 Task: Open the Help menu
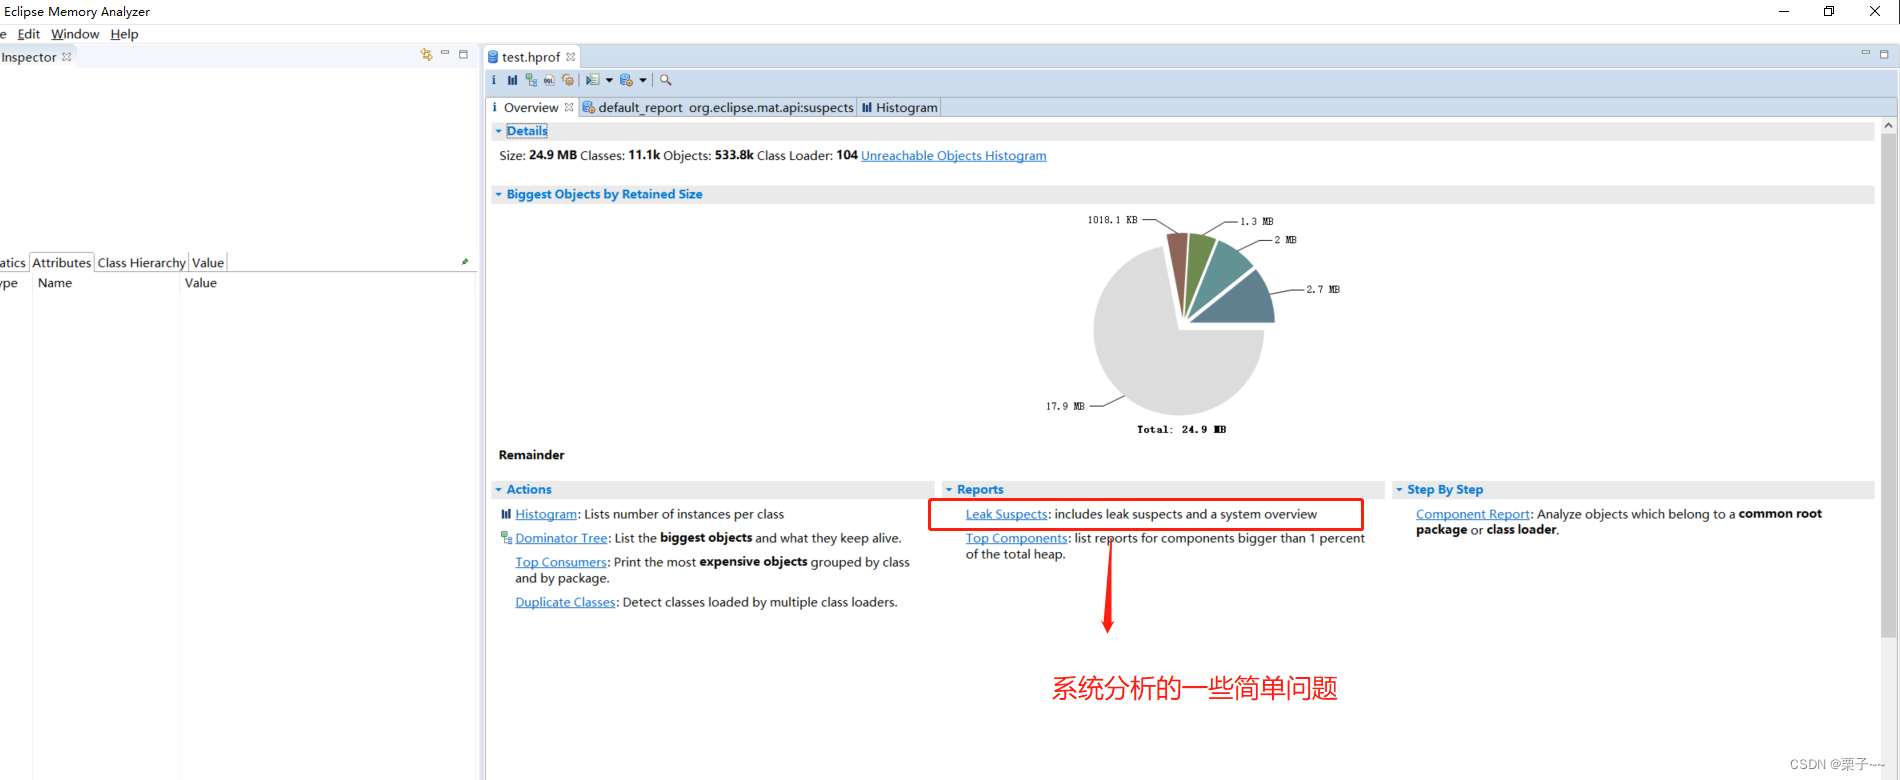(x=124, y=34)
